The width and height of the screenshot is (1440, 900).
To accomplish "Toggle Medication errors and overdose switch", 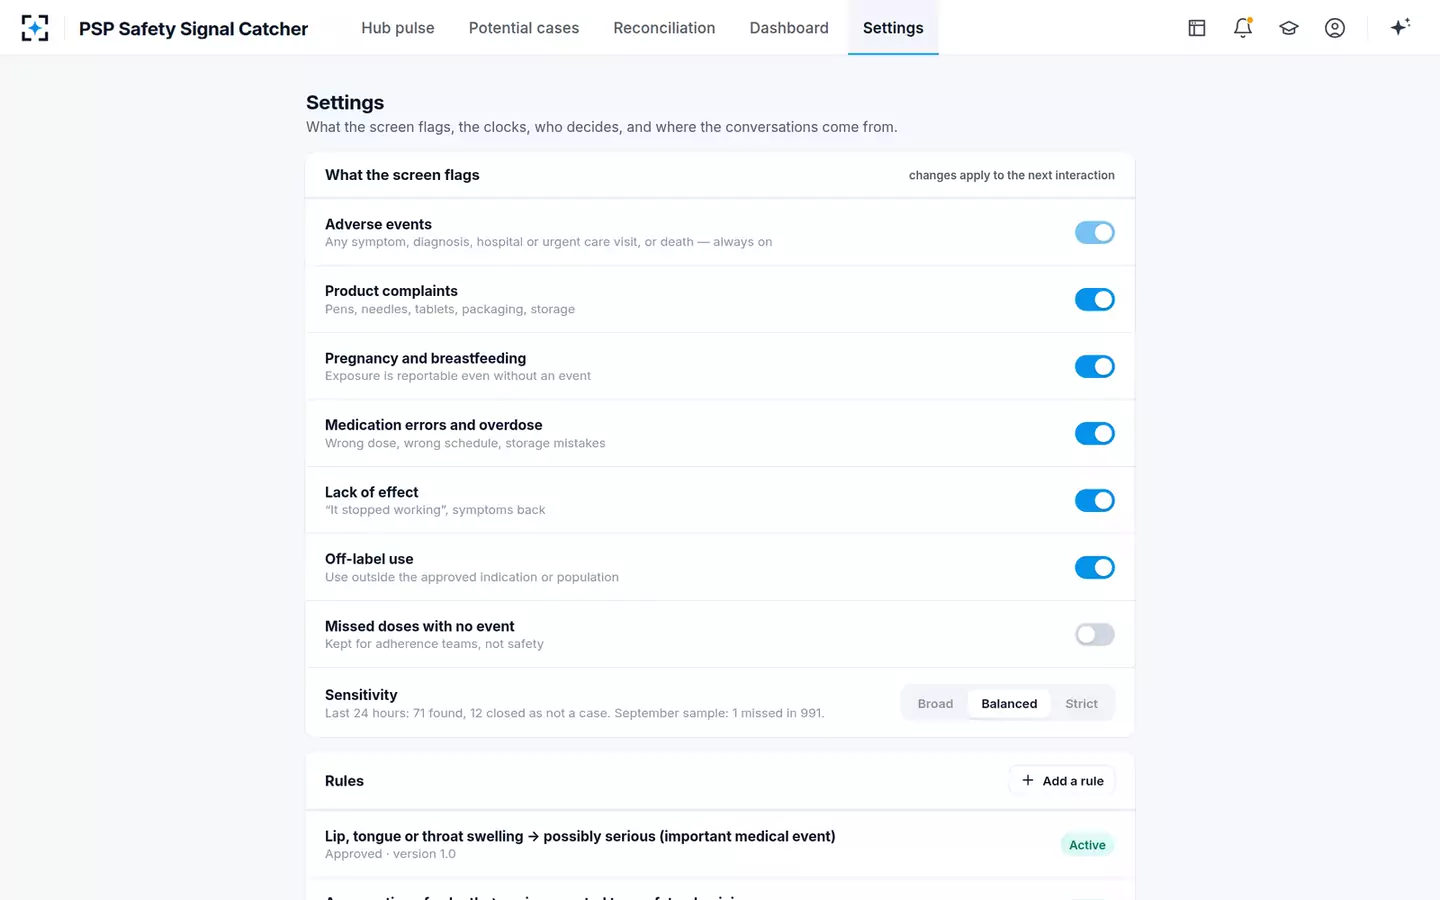I will pos(1095,434).
